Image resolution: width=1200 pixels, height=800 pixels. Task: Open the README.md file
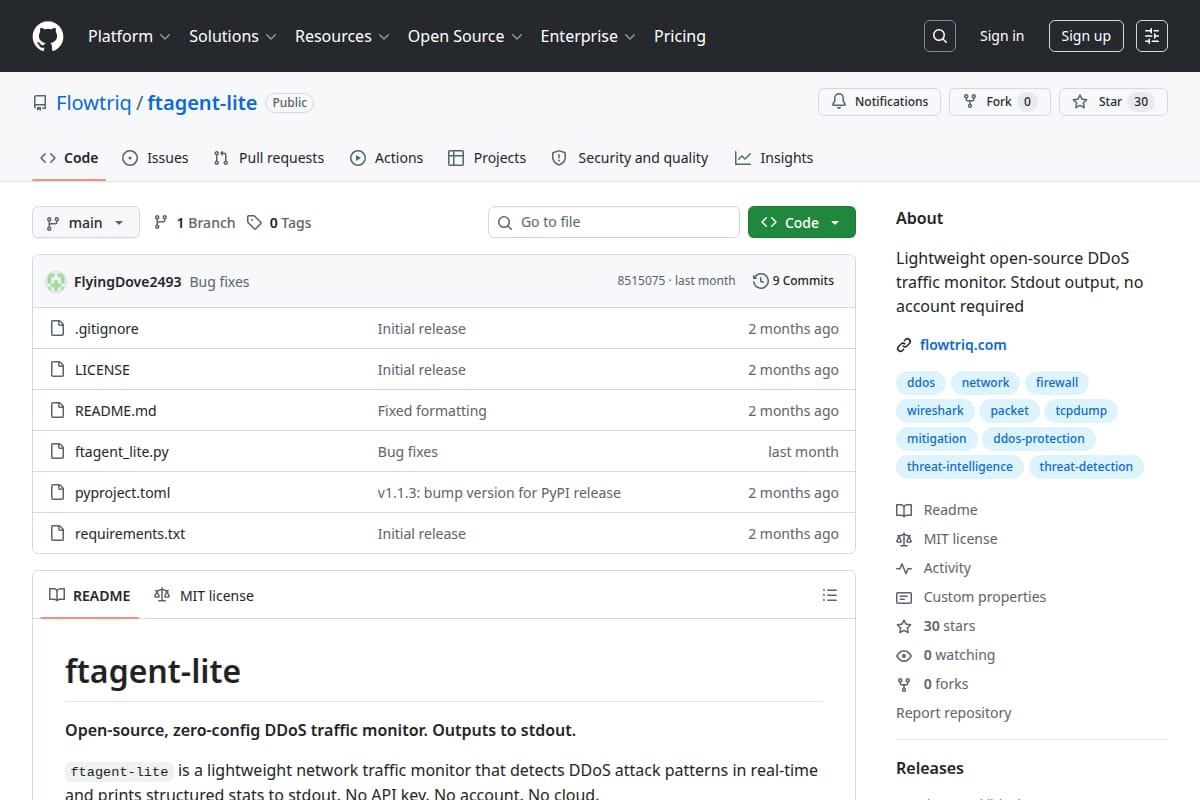[x=116, y=411]
